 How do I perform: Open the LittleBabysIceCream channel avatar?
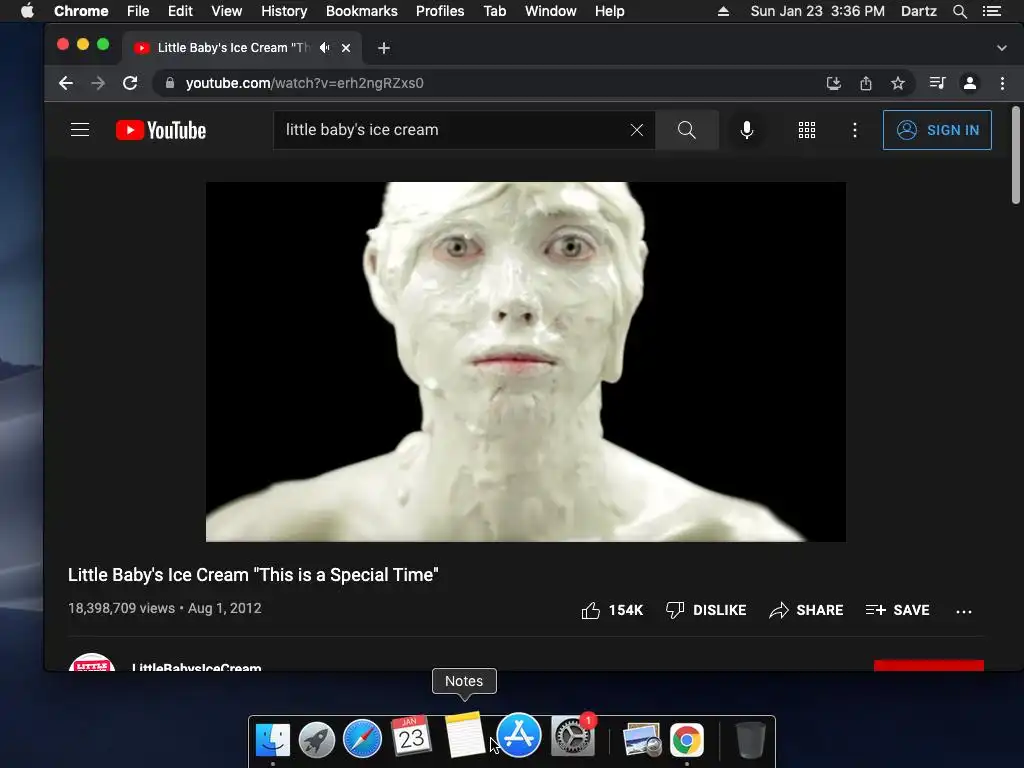[91, 662]
